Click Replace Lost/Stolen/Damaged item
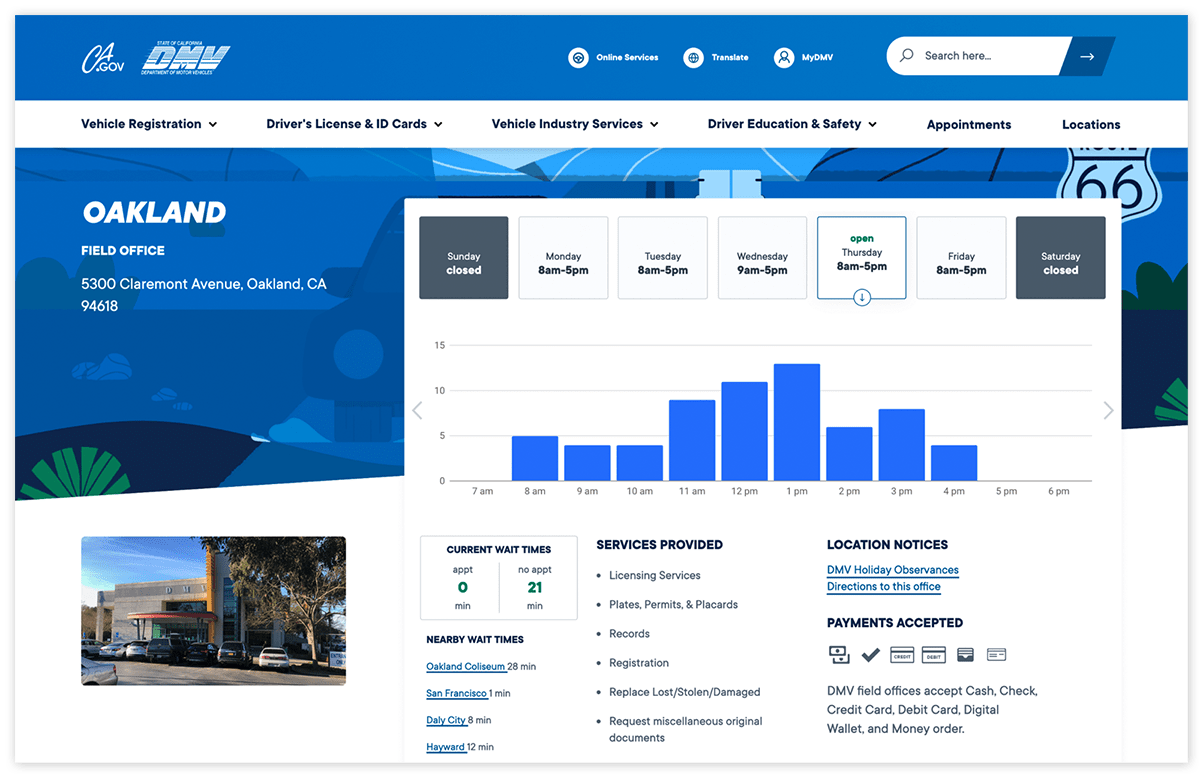1200x779 pixels. tap(685, 692)
